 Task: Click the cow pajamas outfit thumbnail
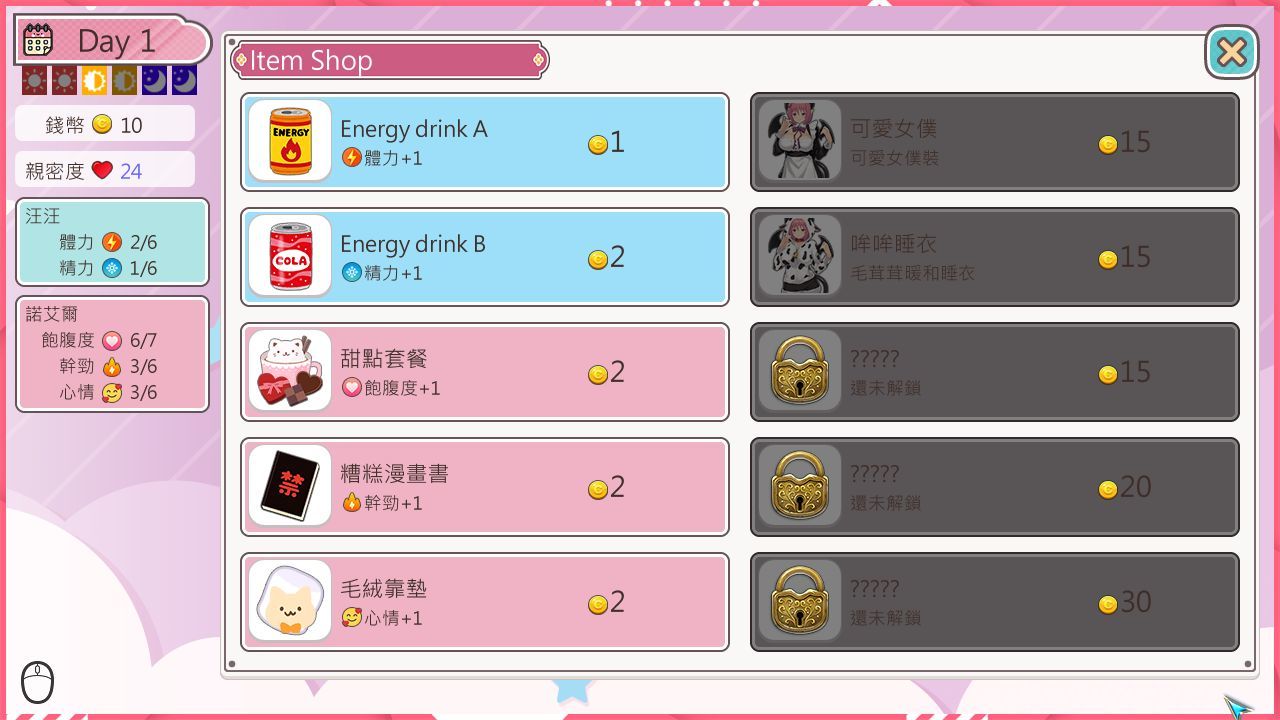click(800, 256)
